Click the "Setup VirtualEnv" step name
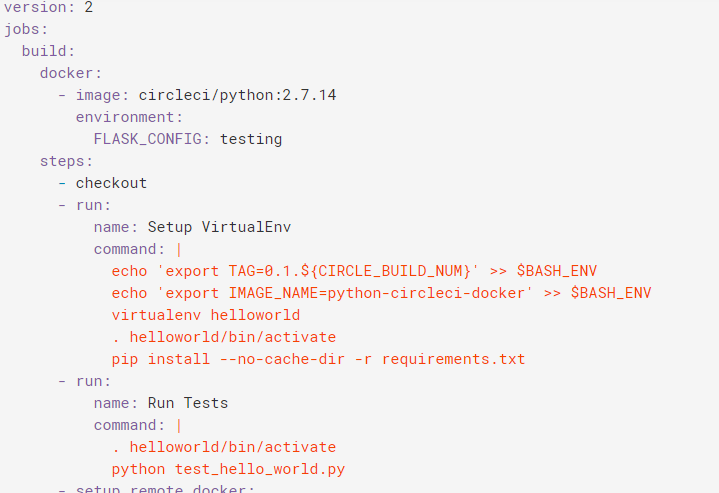719x493 pixels. 219,227
